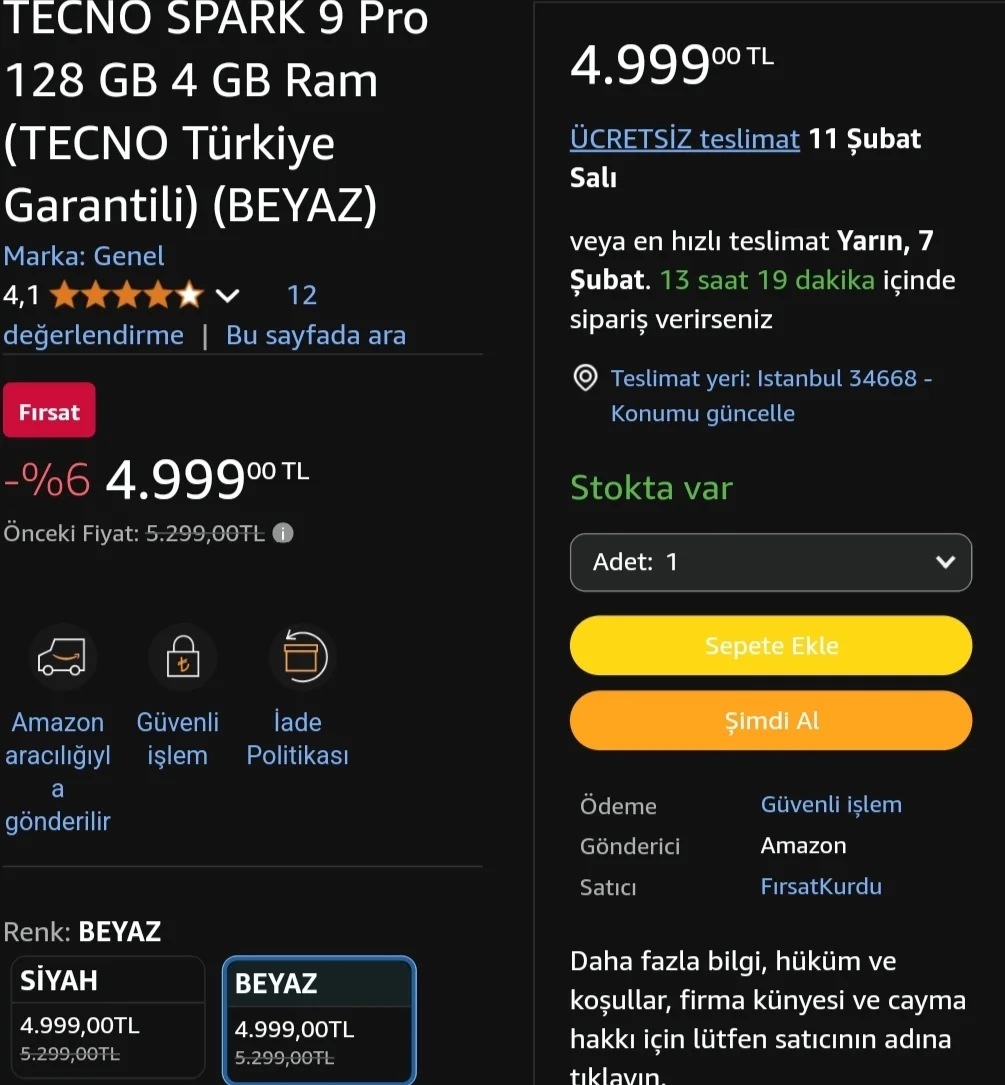
Task: Open the ÜCRETSİZ teslimat link
Action: click(x=685, y=139)
